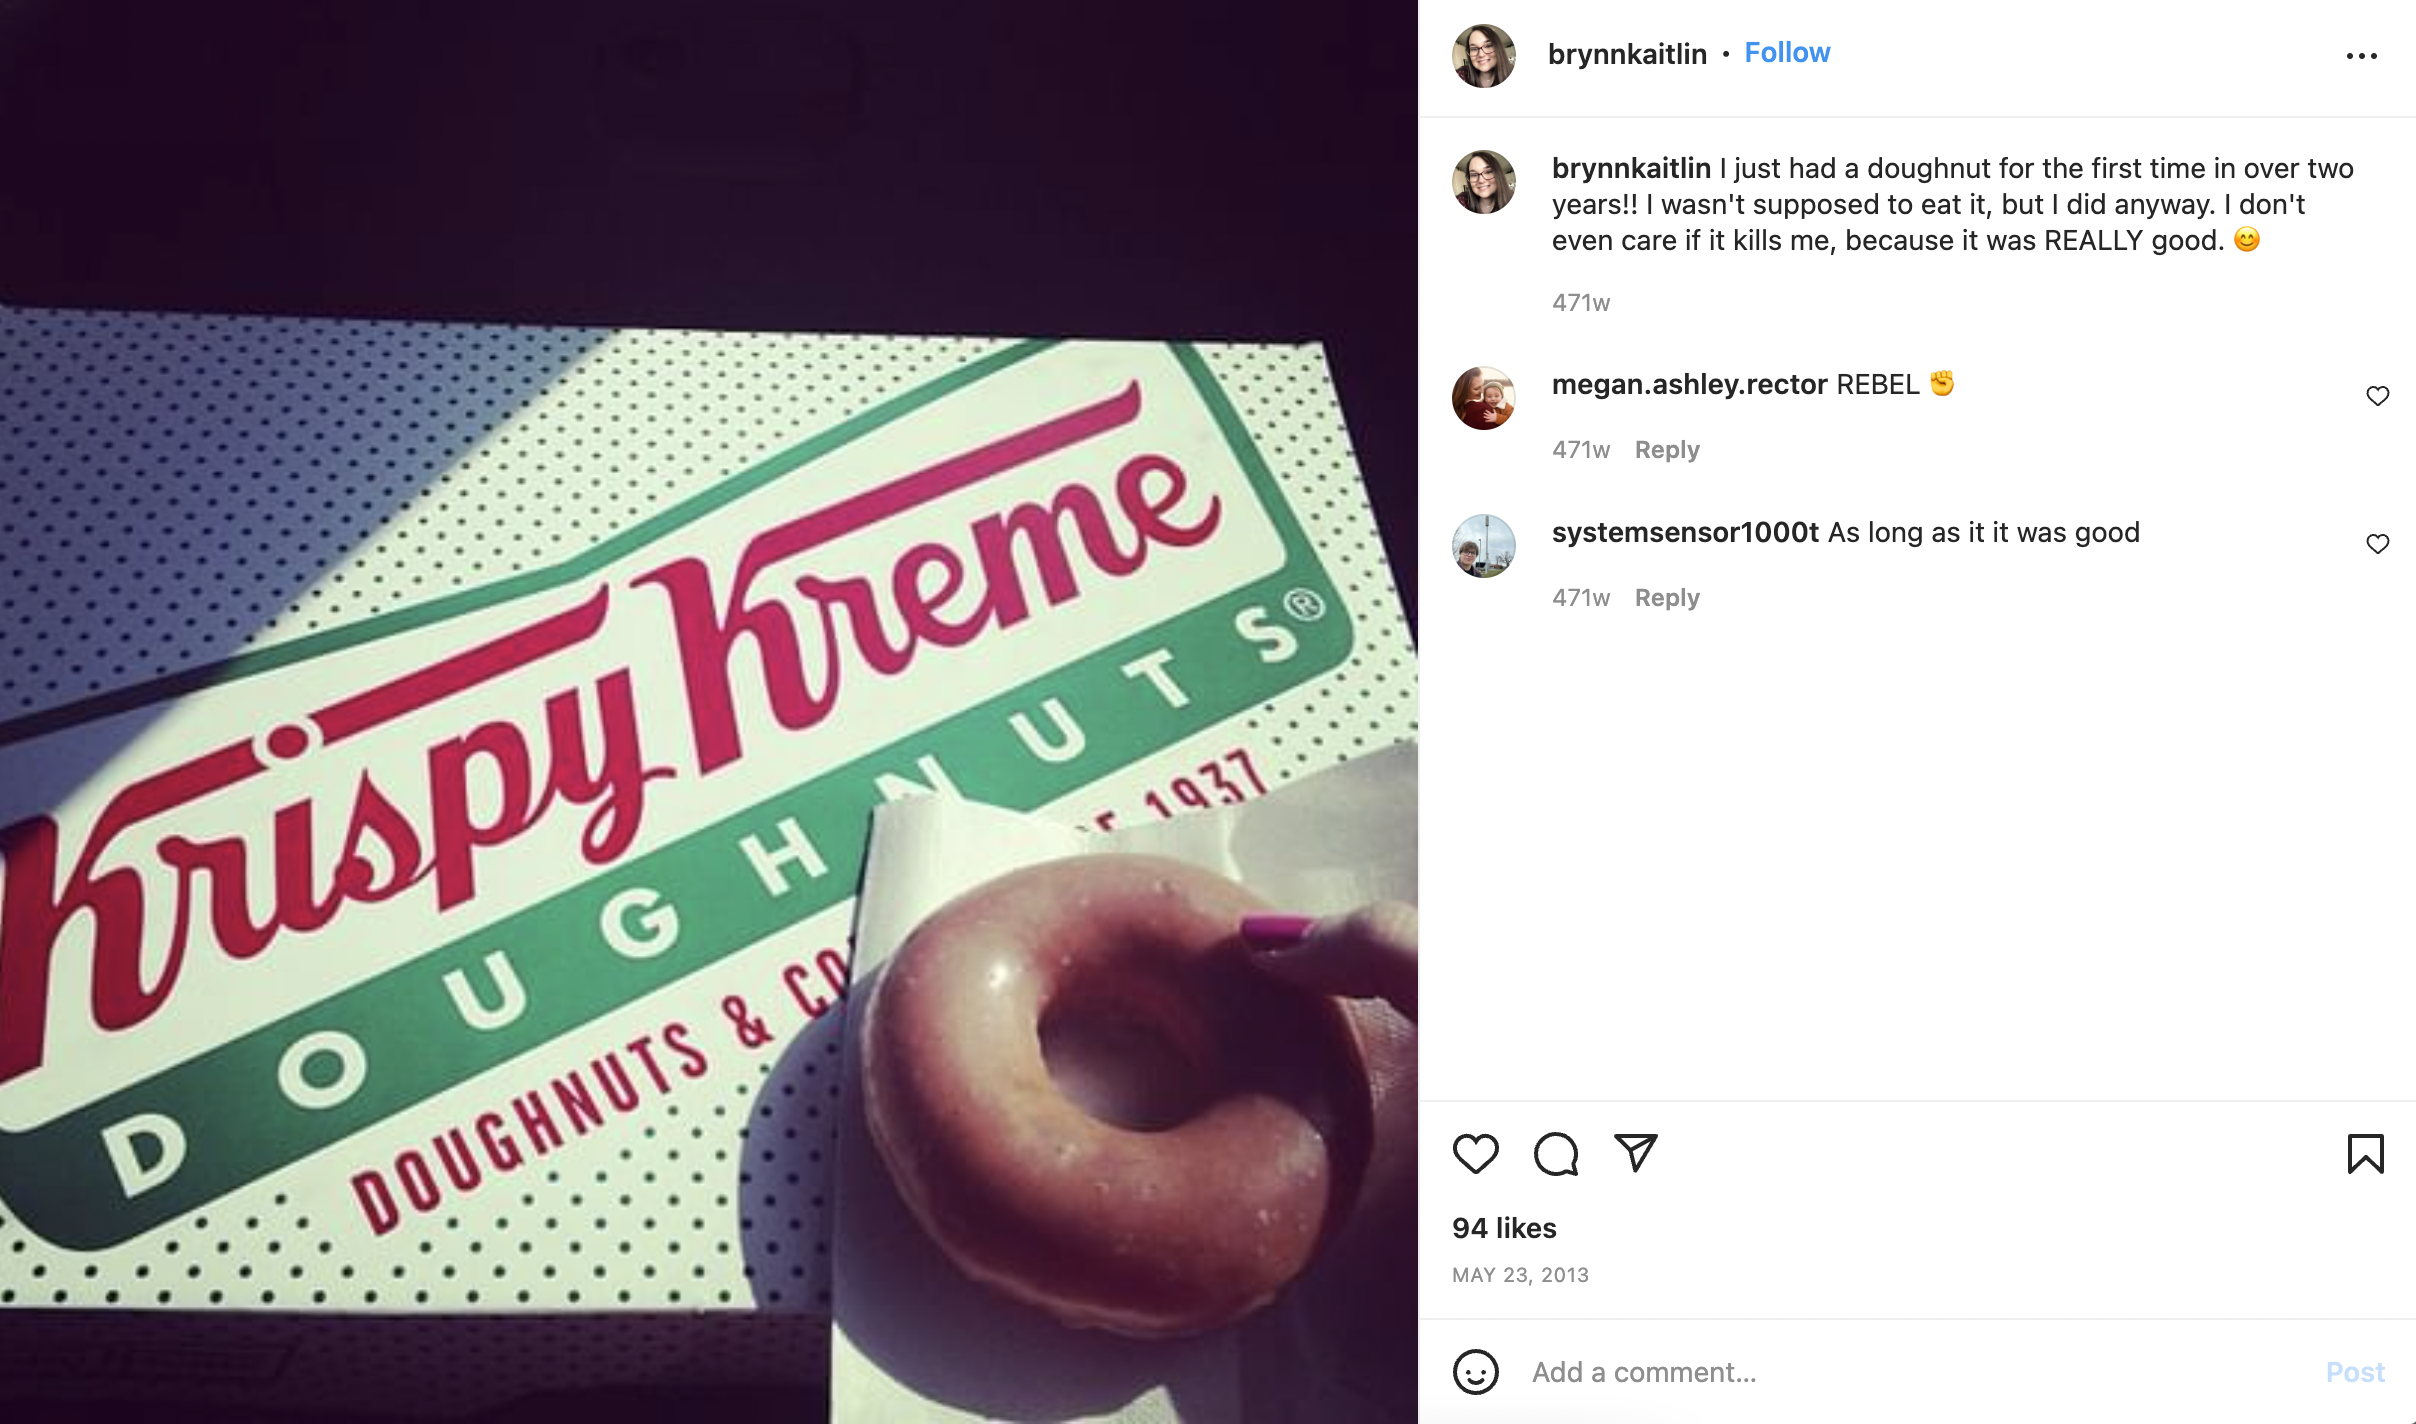Image resolution: width=2416 pixels, height=1424 pixels.
Task: Focus the Add a comment field
Action: (x=1920, y=1372)
